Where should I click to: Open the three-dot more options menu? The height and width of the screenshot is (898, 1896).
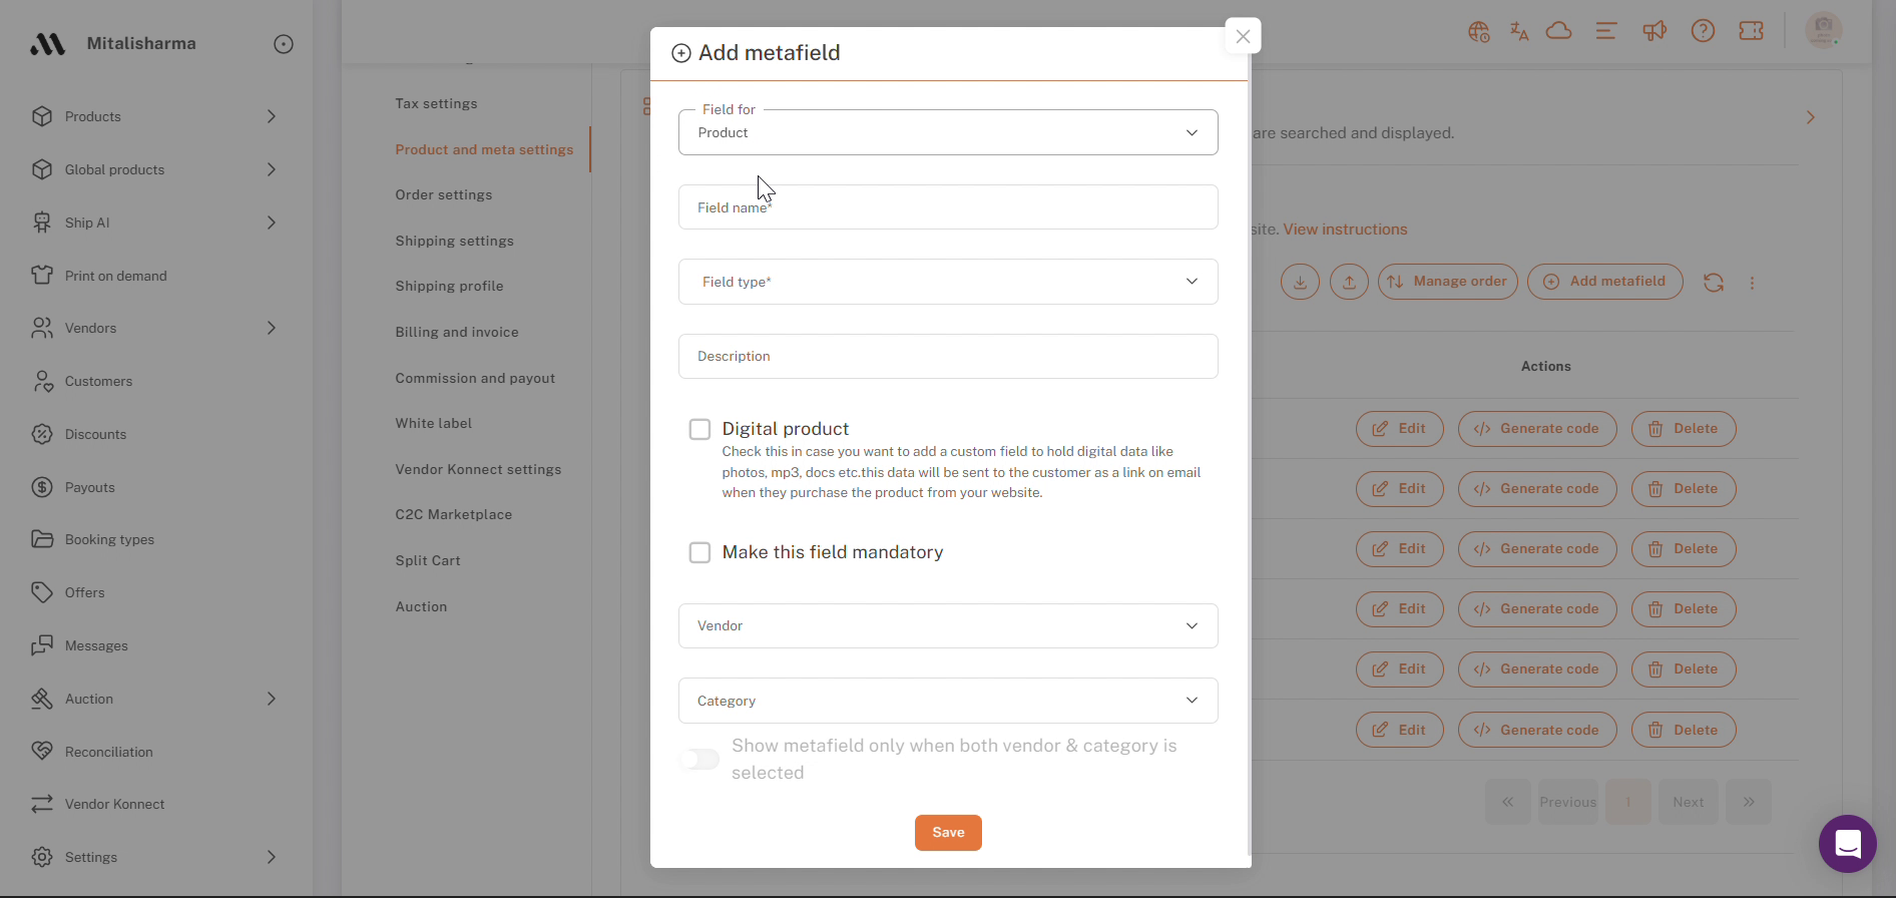pyautogui.click(x=1752, y=283)
